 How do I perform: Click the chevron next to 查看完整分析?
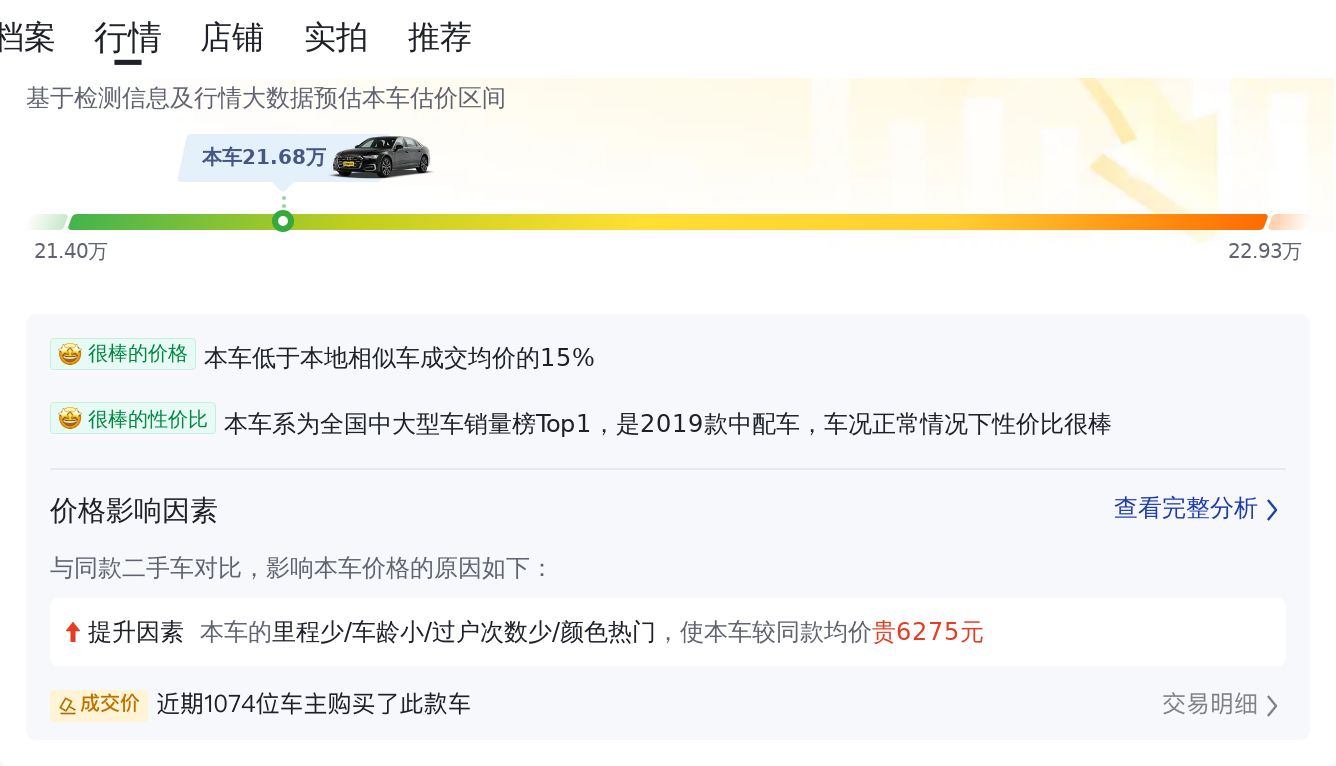(x=1272, y=510)
